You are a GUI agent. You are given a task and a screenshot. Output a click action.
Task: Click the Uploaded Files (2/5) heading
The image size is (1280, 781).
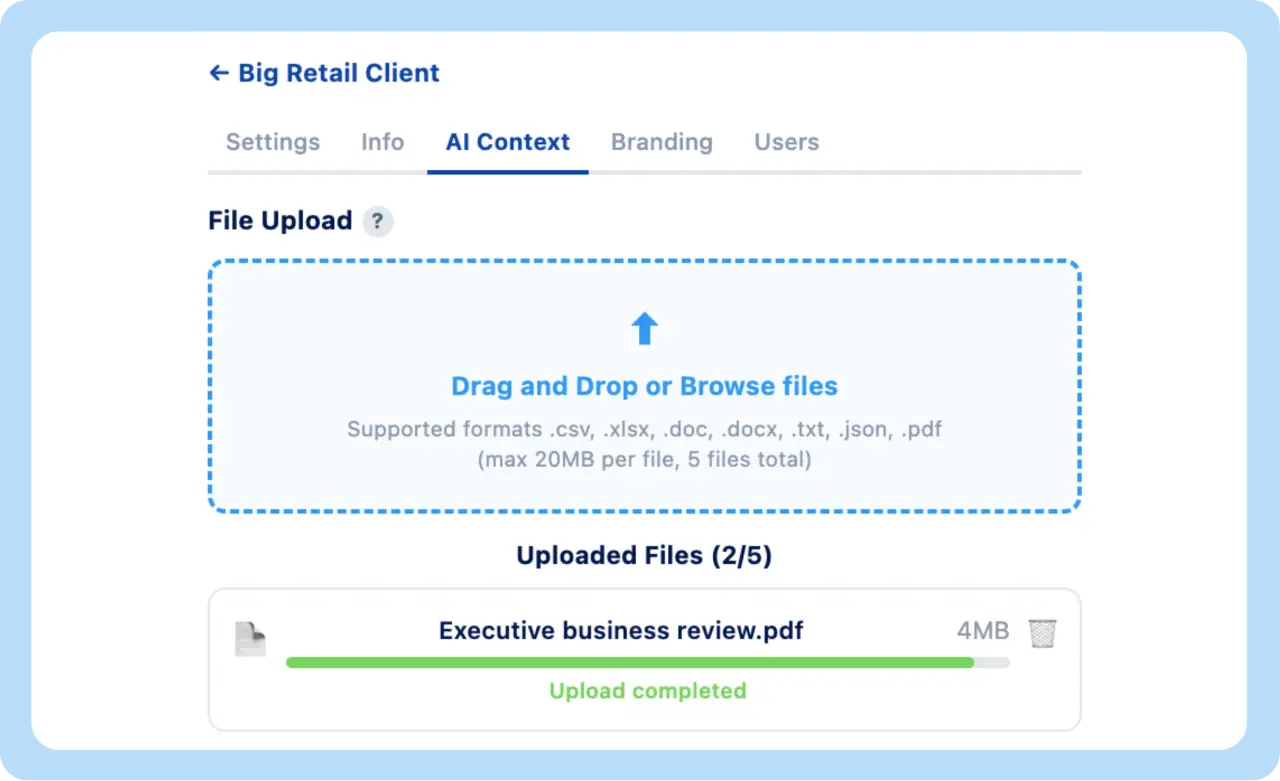tap(645, 556)
